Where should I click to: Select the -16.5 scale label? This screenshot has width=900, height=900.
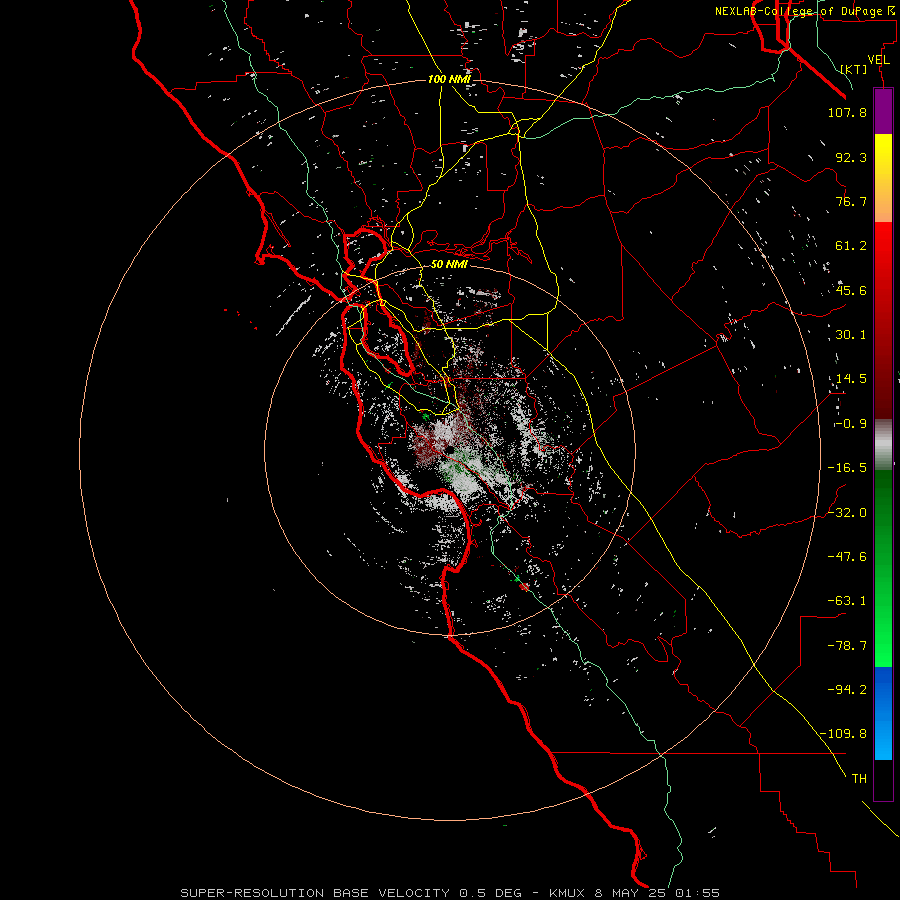[847, 468]
